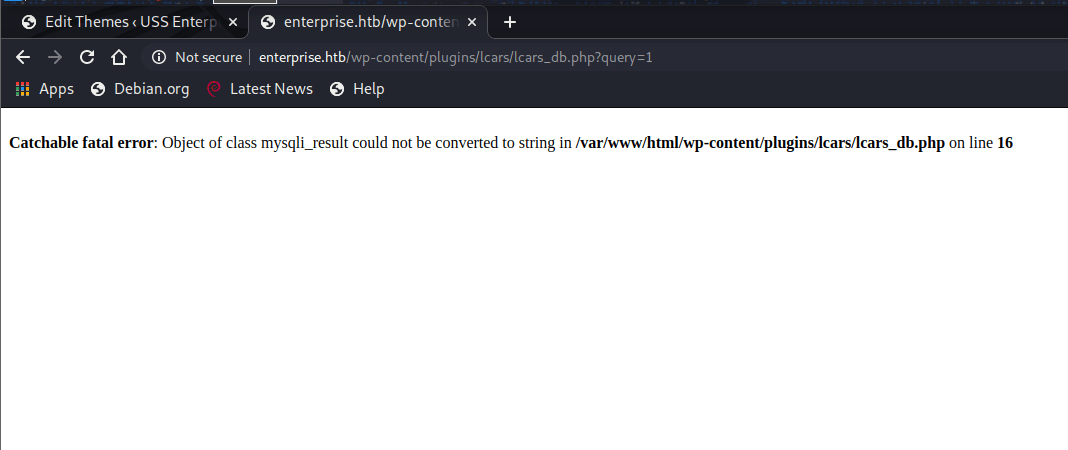Open a new browser tab

(x=509, y=22)
